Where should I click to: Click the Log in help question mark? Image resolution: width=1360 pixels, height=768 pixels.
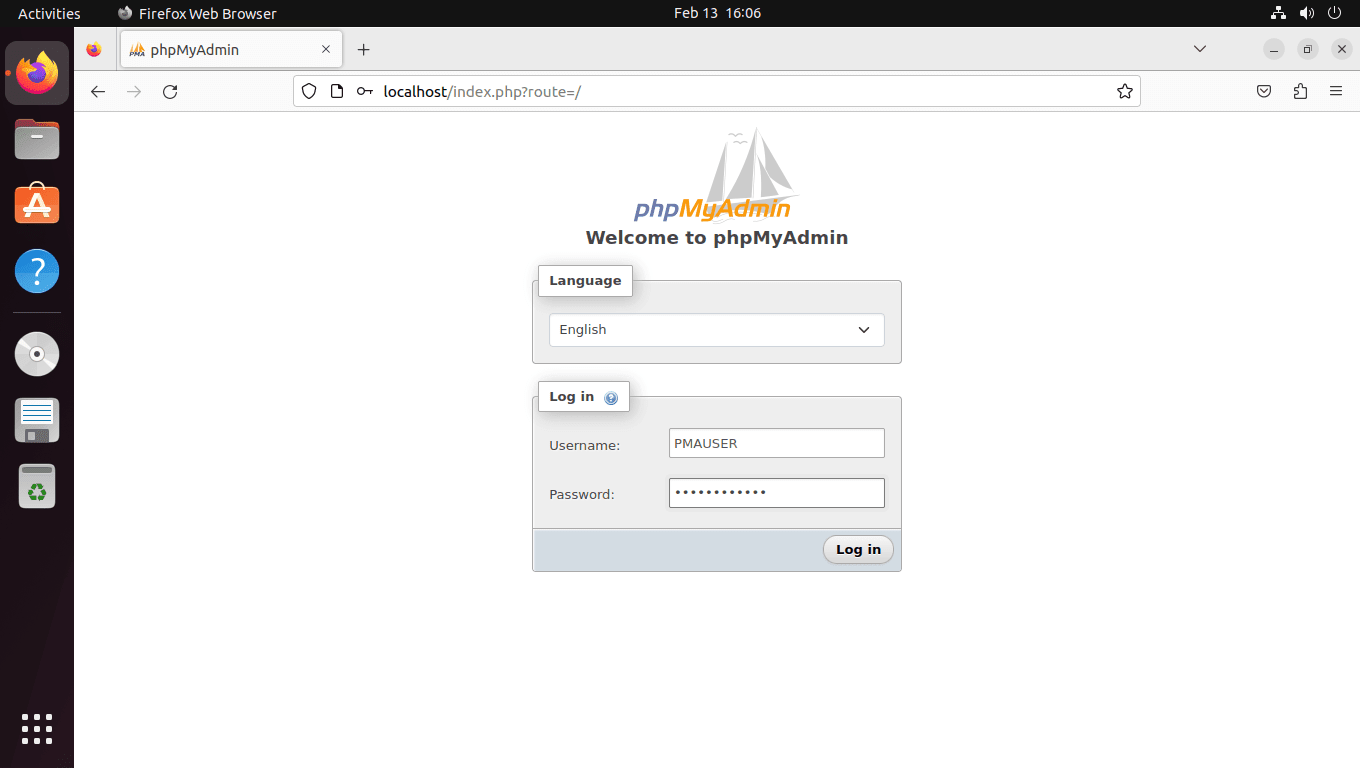[610, 397]
